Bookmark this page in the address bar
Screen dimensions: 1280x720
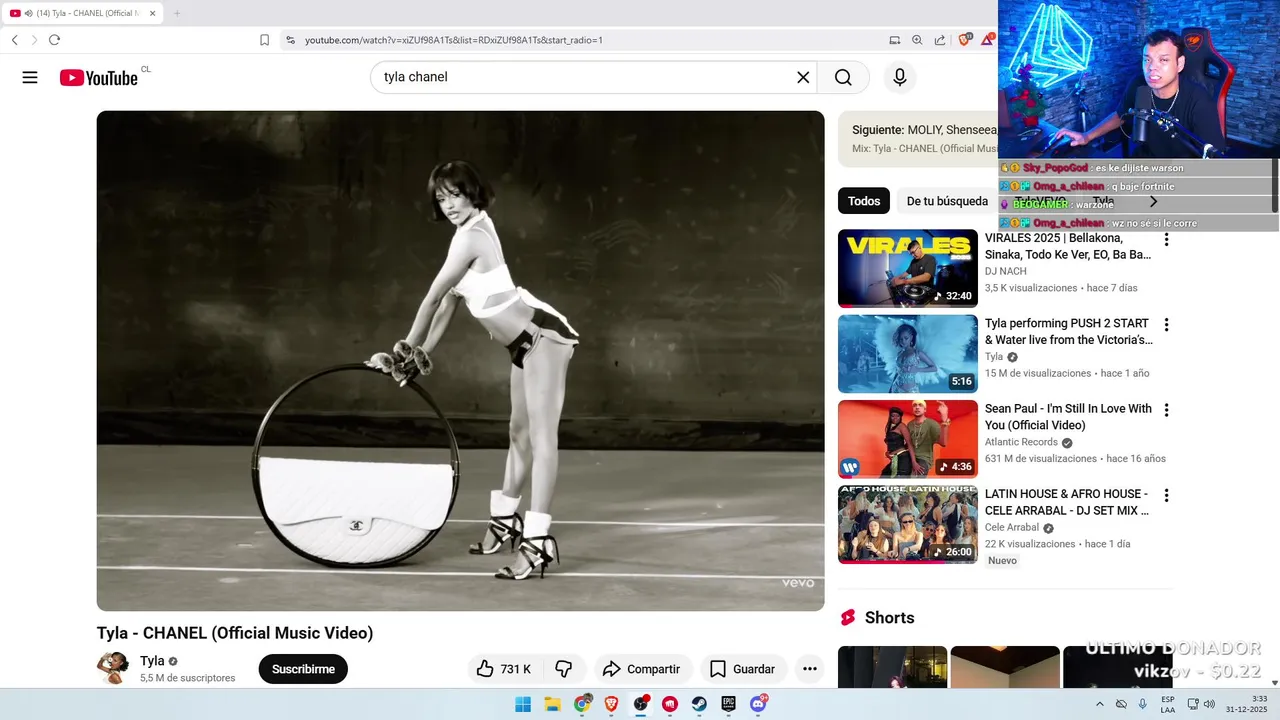264,40
